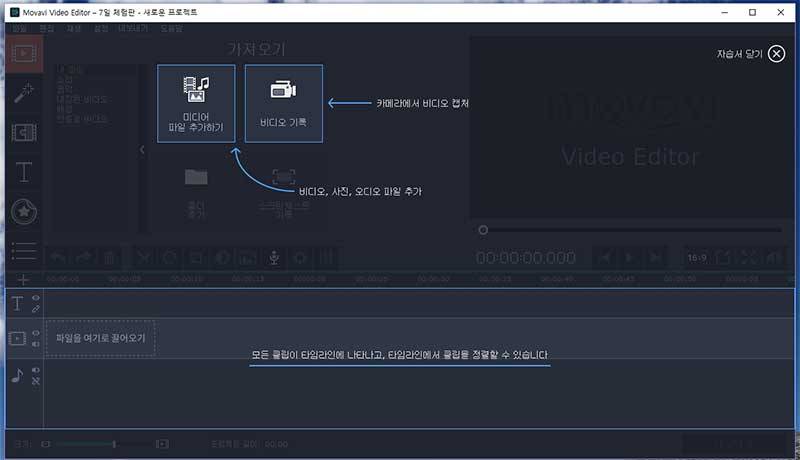The width and height of the screenshot is (800, 460).
Task: Open the third menu bar item 재생
Action: [74, 29]
